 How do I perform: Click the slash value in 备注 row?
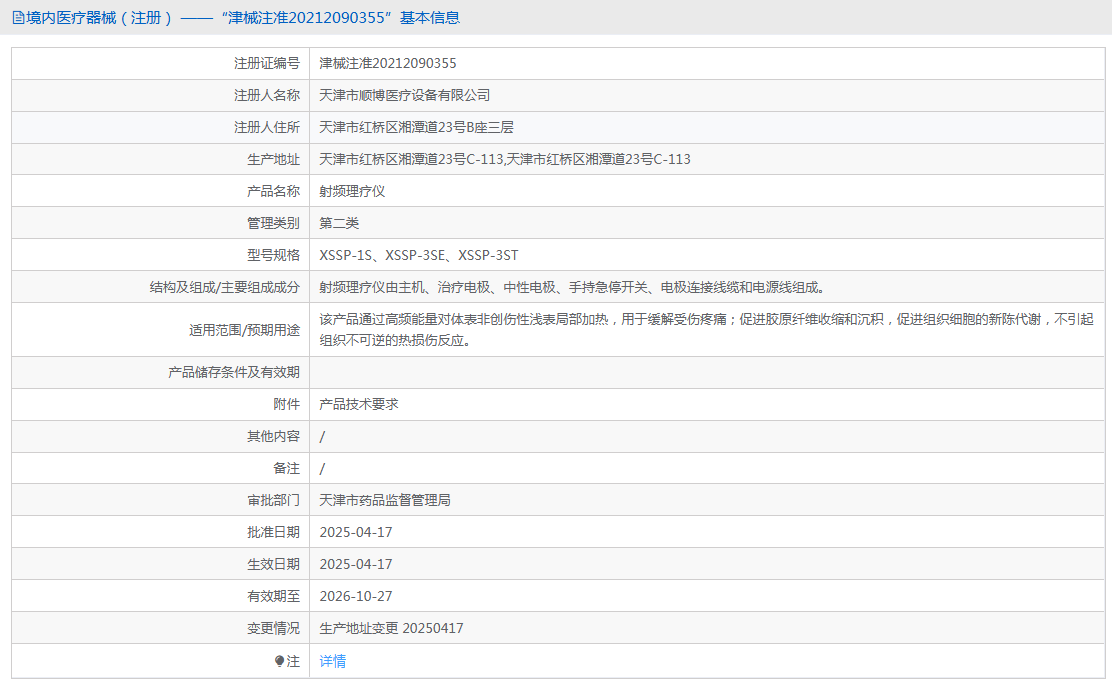[322, 469]
